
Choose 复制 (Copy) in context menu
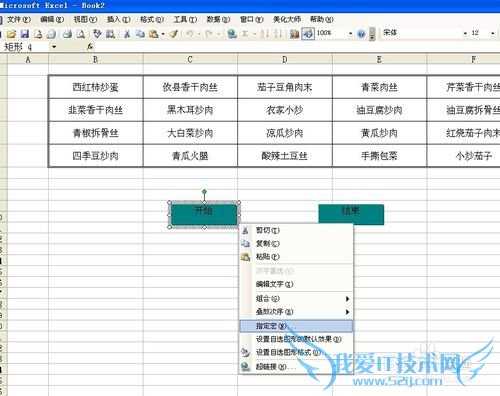coord(296,244)
